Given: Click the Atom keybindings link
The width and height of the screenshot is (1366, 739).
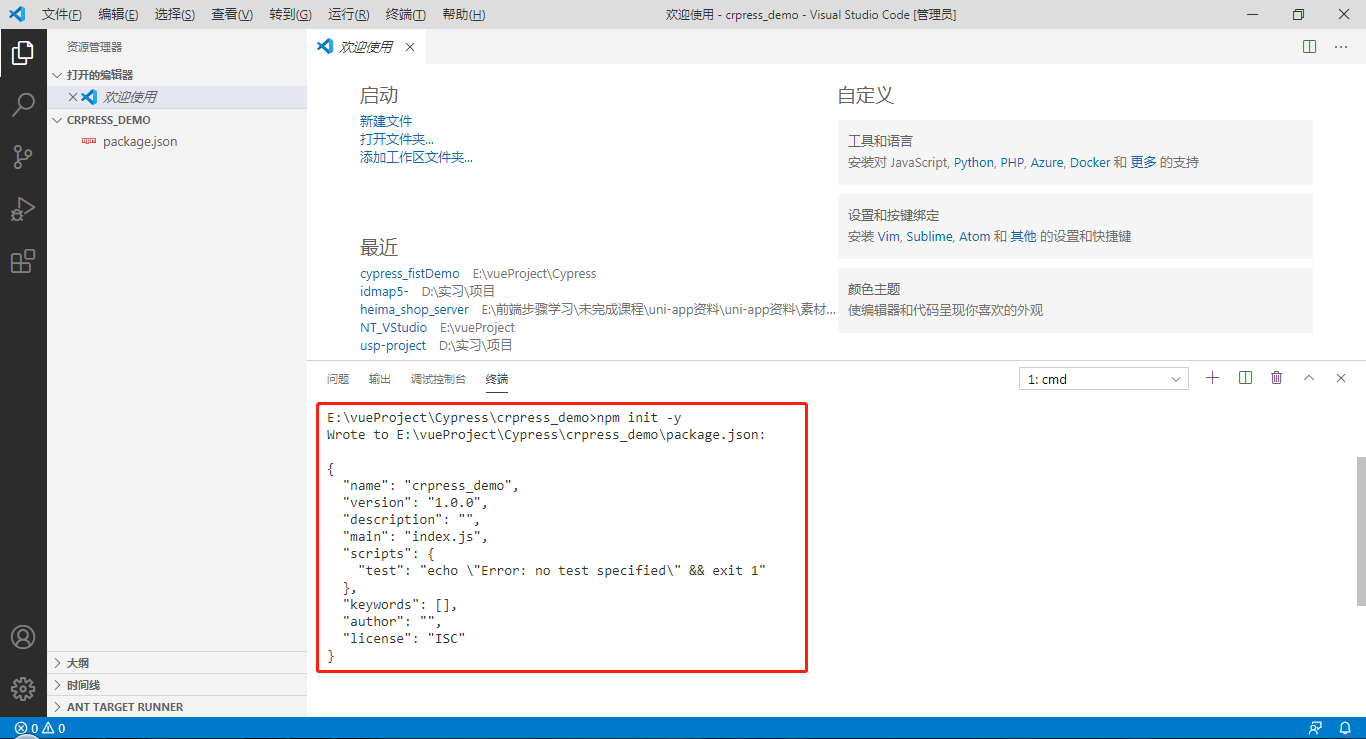Looking at the screenshot, I should [974, 236].
